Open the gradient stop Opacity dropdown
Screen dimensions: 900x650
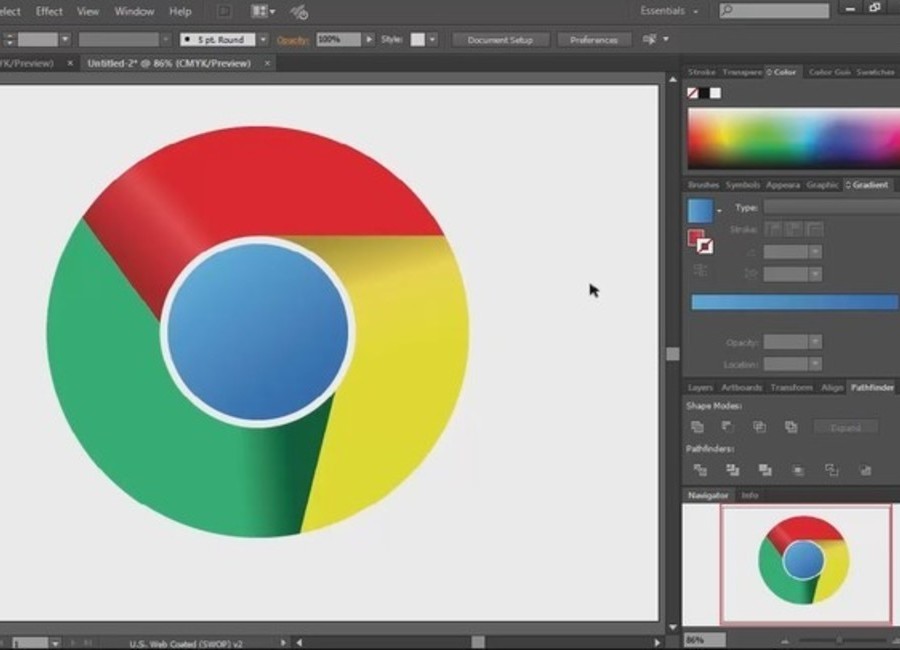pos(815,342)
